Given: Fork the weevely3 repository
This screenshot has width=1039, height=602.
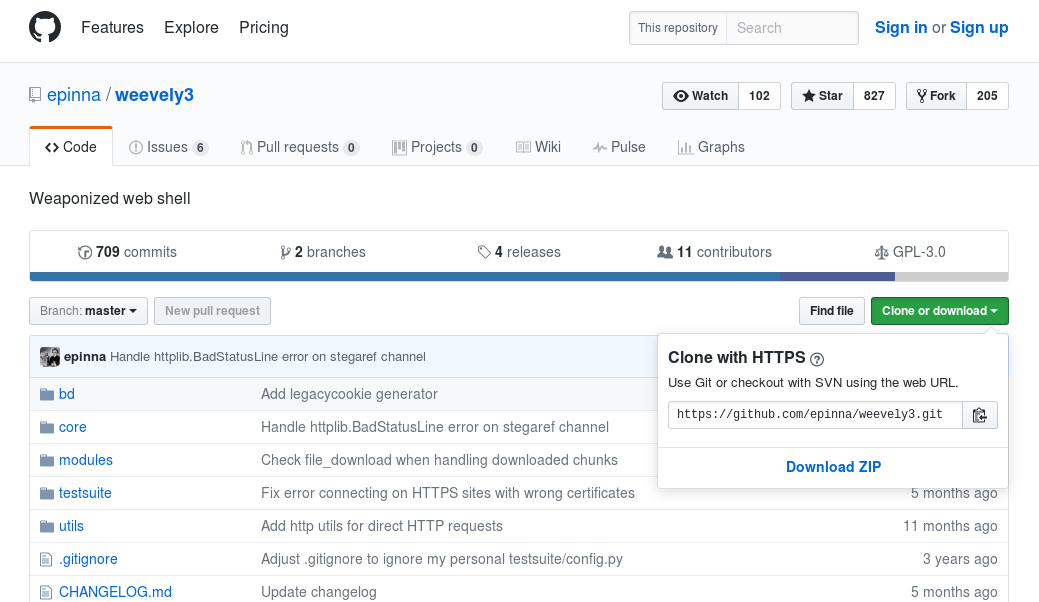Looking at the screenshot, I should pos(936,96).
